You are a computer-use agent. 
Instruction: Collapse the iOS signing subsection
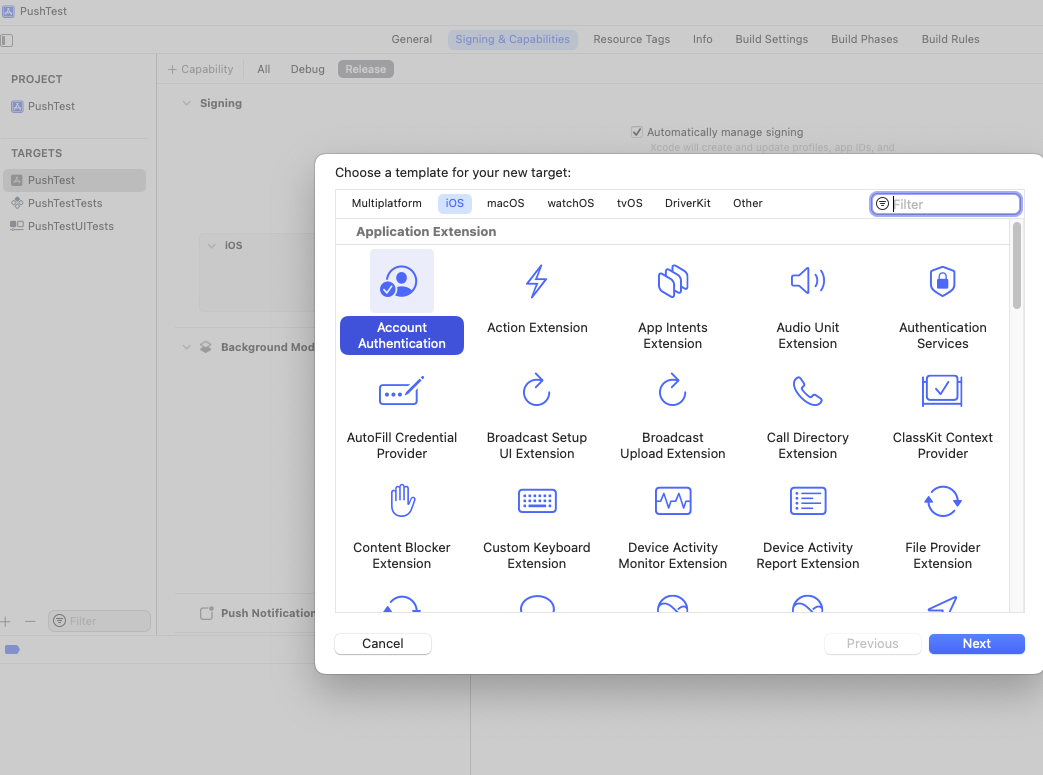(211, 245)
